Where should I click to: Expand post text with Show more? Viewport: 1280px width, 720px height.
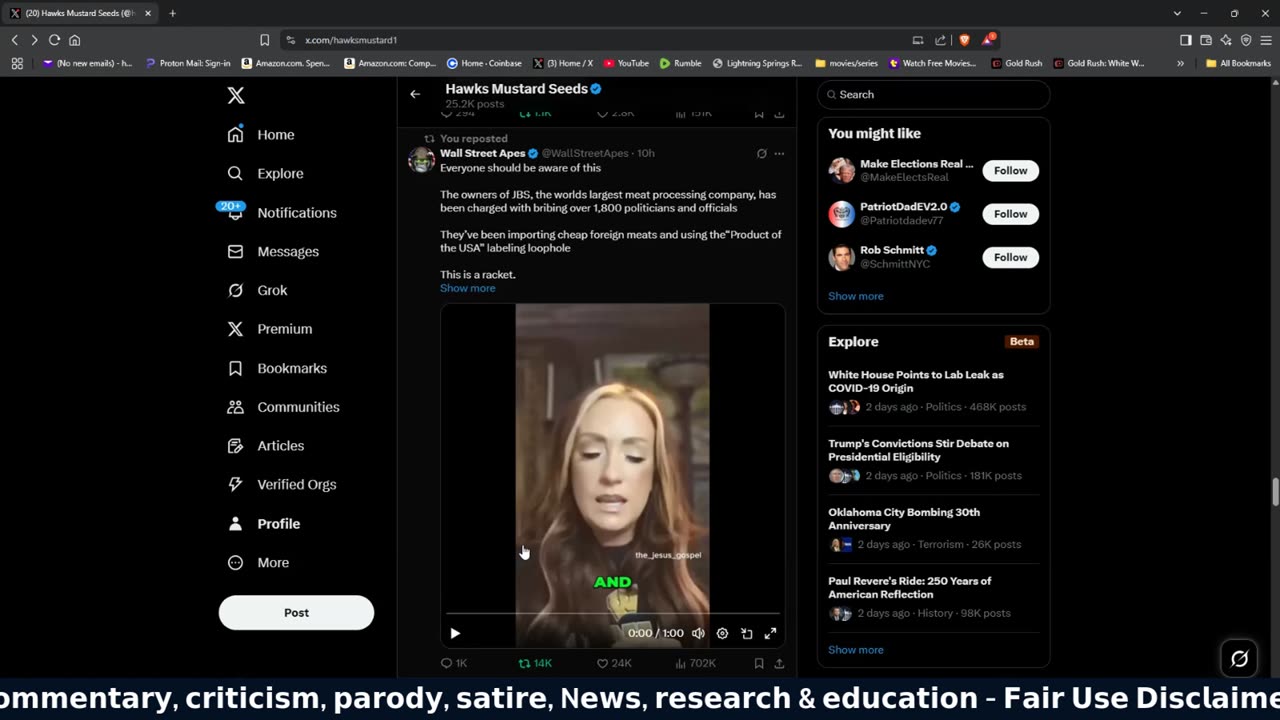pos(467,288)
